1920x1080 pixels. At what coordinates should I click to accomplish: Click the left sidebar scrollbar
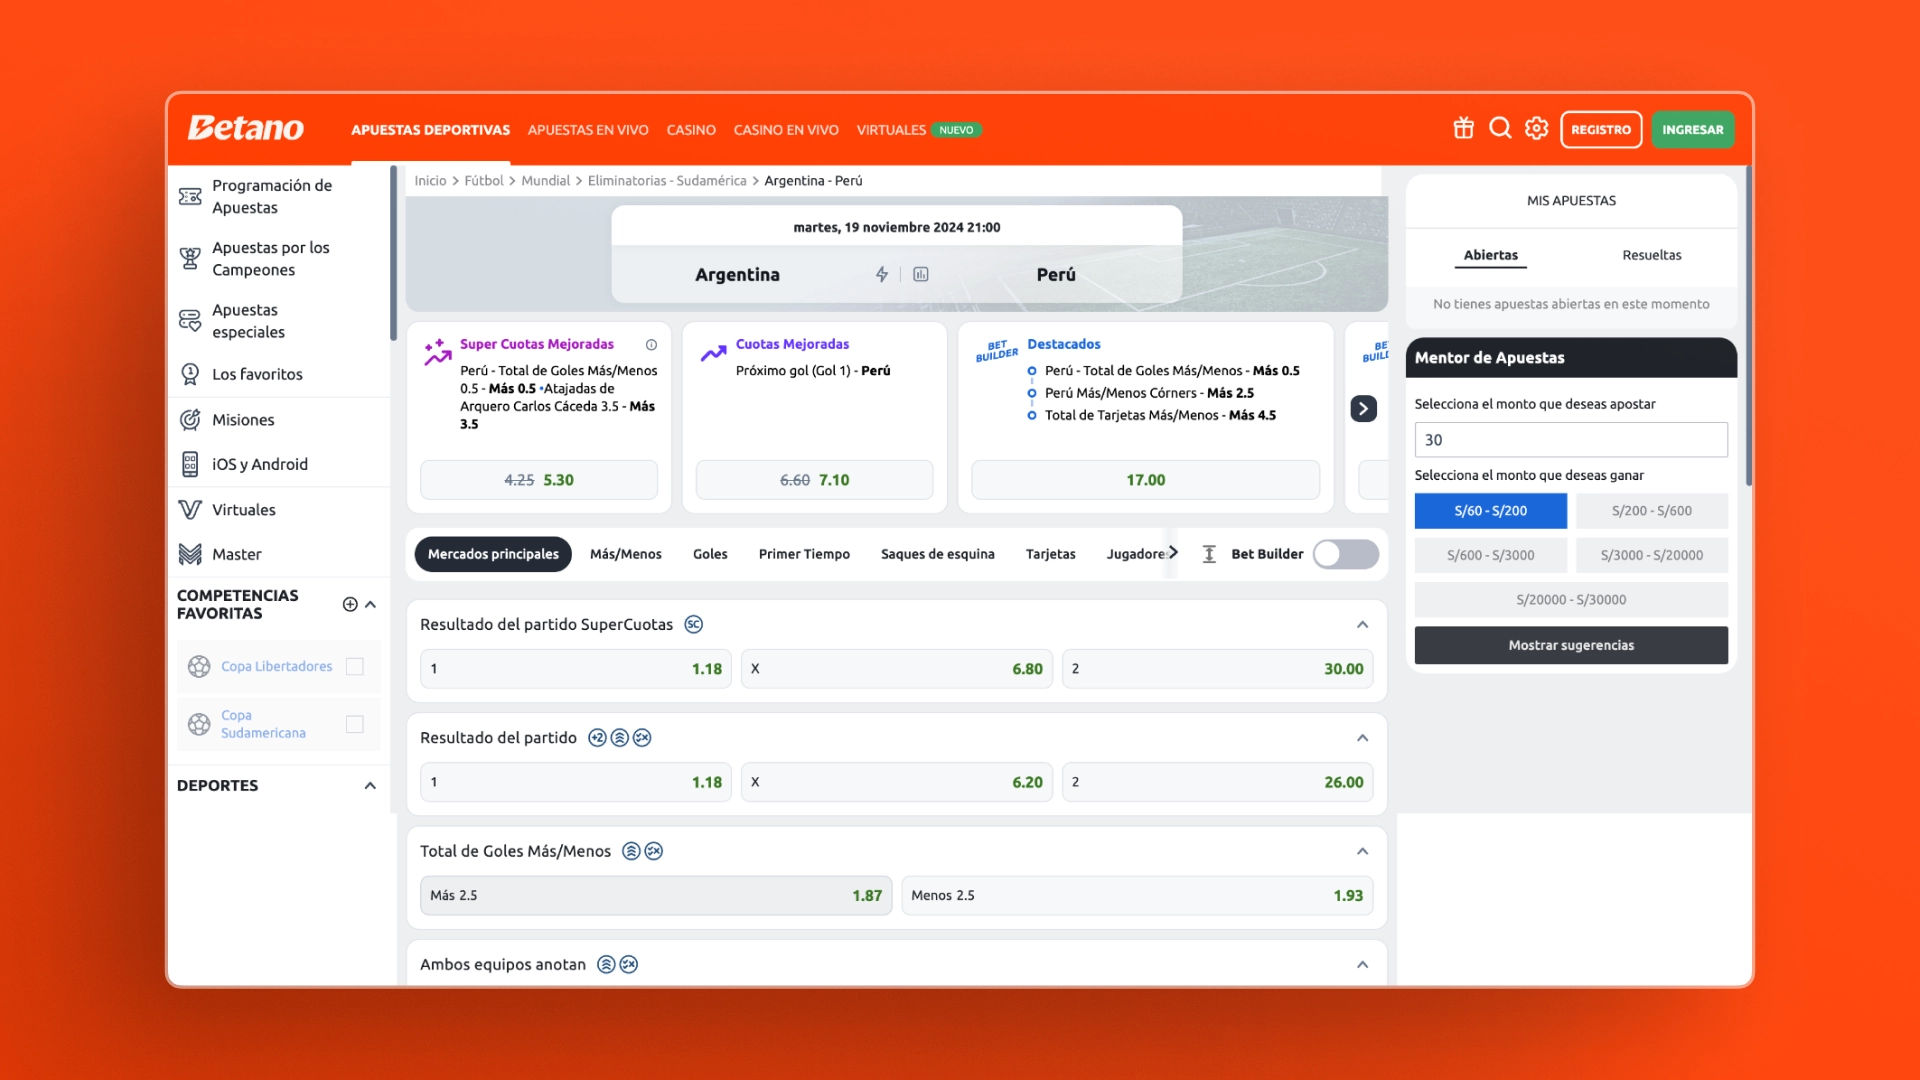(x=393, y=253)
